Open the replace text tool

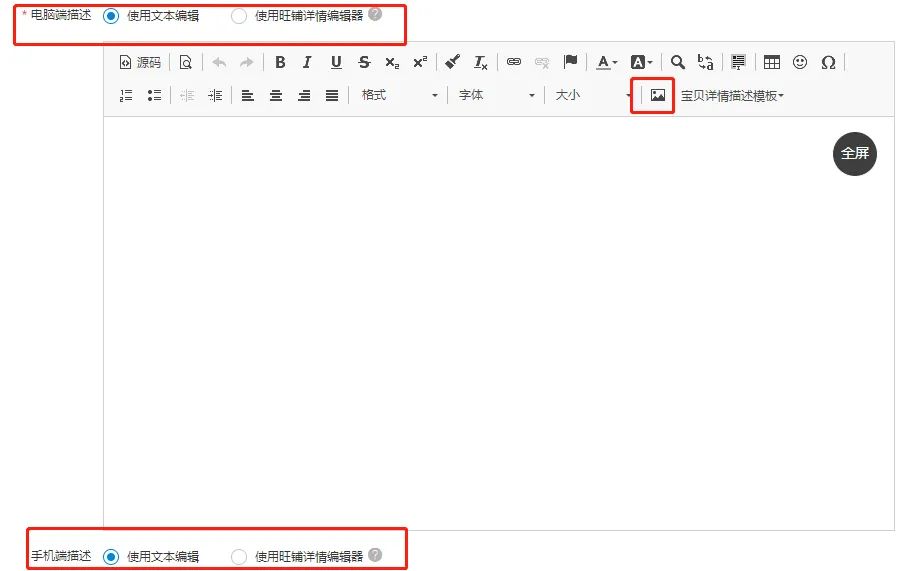[706, 62]
